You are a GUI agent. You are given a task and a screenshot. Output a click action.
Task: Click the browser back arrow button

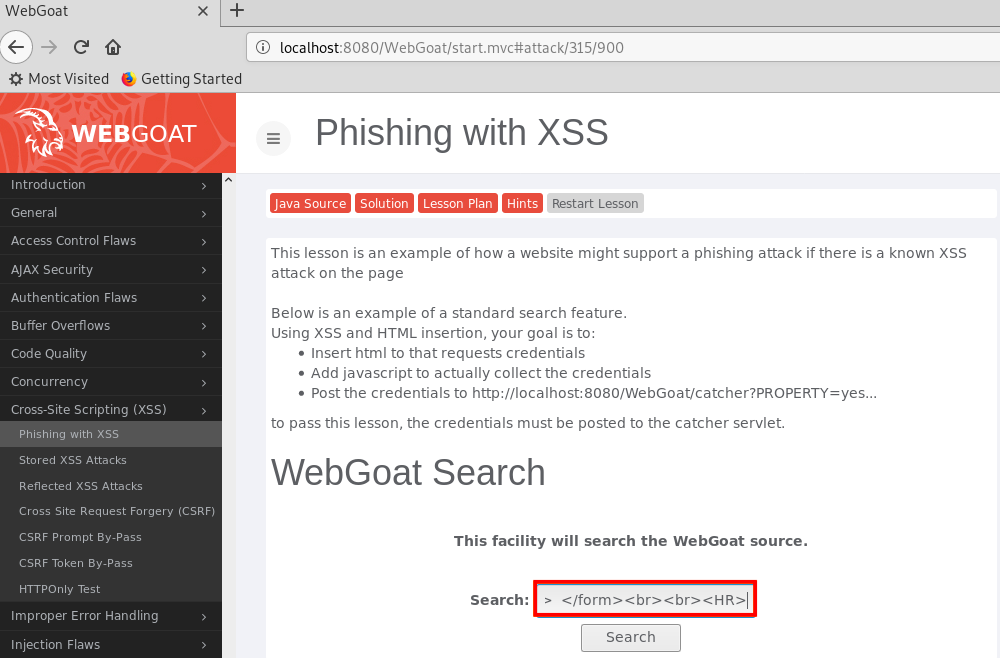click(16, 47)
